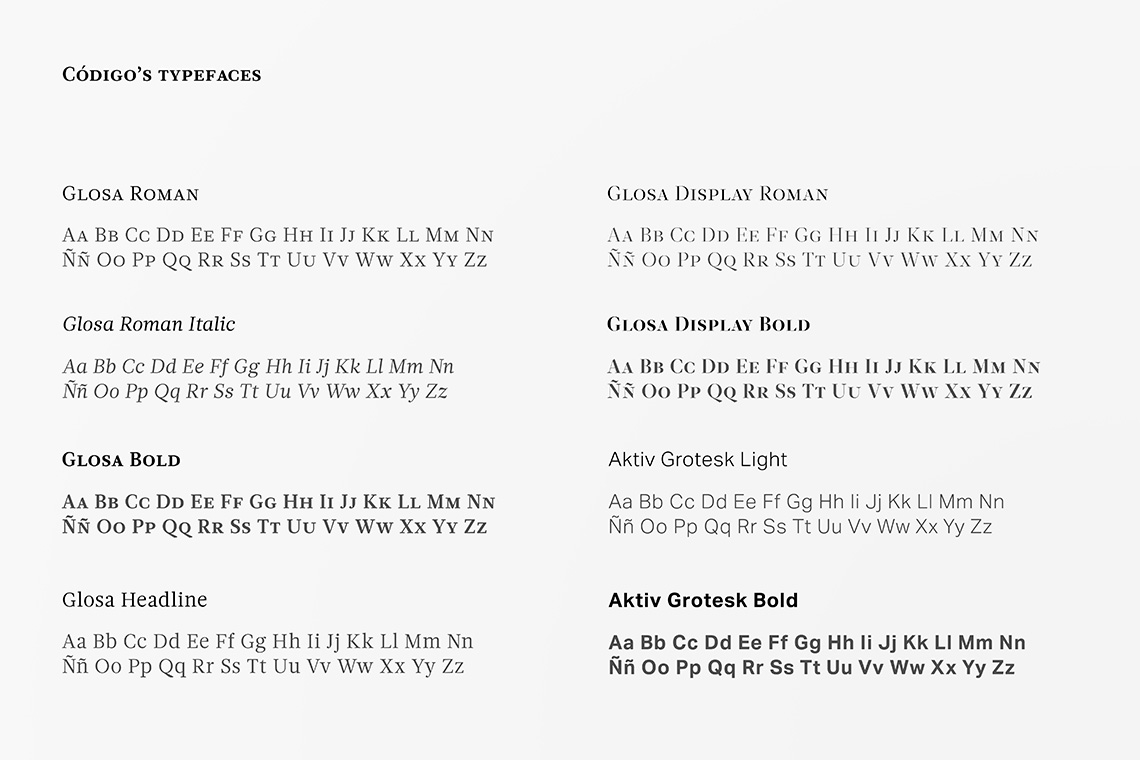Click the Glosa Roman Italic heading
The image size is (1140, 760).
(x=149, y=324)
